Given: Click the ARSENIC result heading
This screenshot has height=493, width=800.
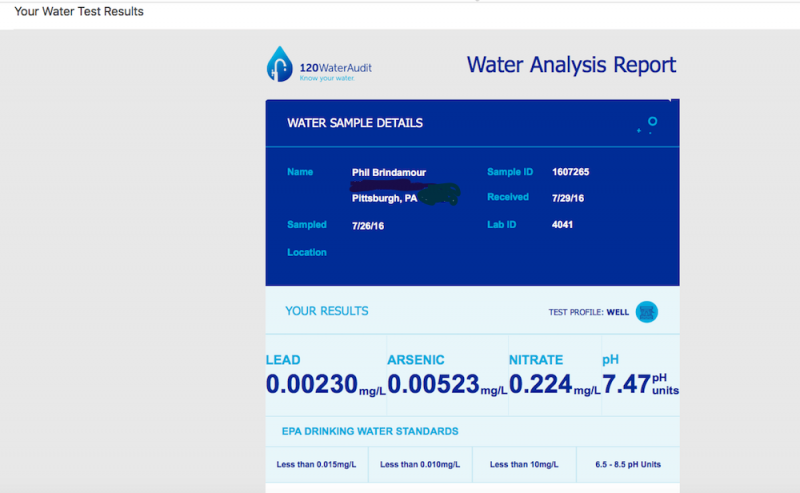Looking at the screenshot, I should tap(416, 360).
